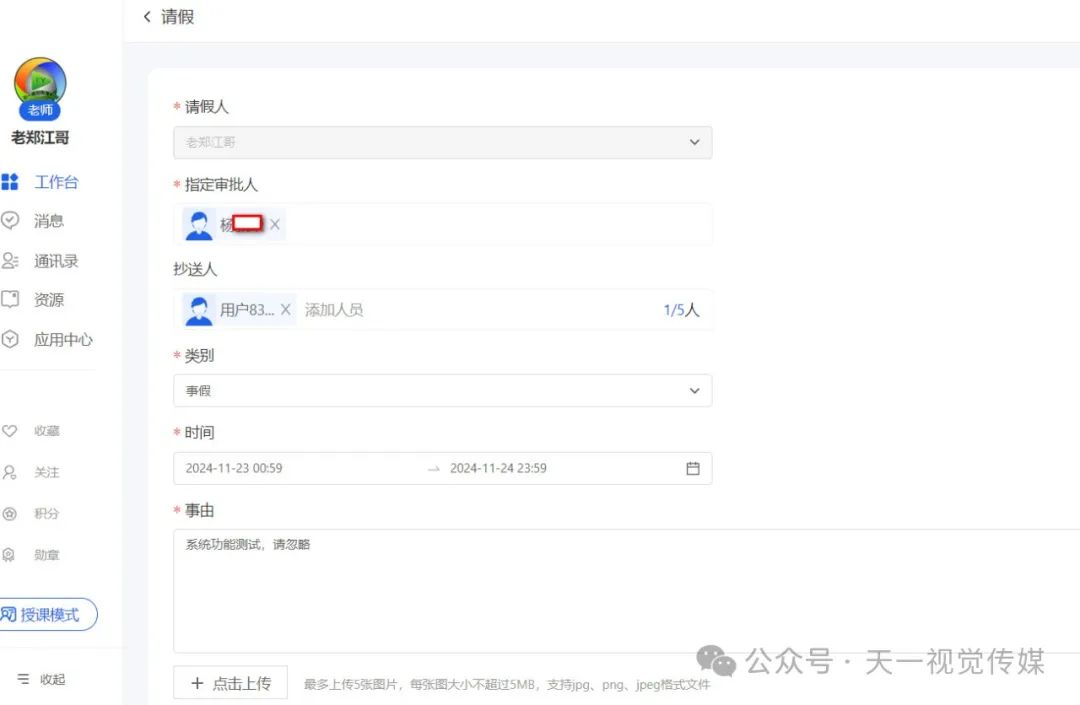
Task: Open the calendar picker in the 时间 field
Action: pos(693,467)
